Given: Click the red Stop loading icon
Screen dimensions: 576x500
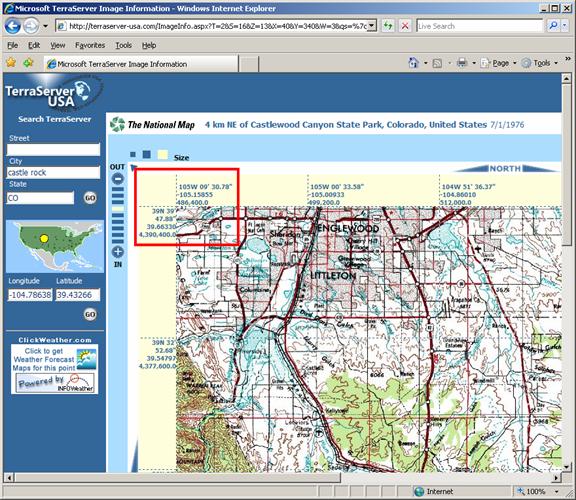Looking at the screenshot, I should point(405,26).
